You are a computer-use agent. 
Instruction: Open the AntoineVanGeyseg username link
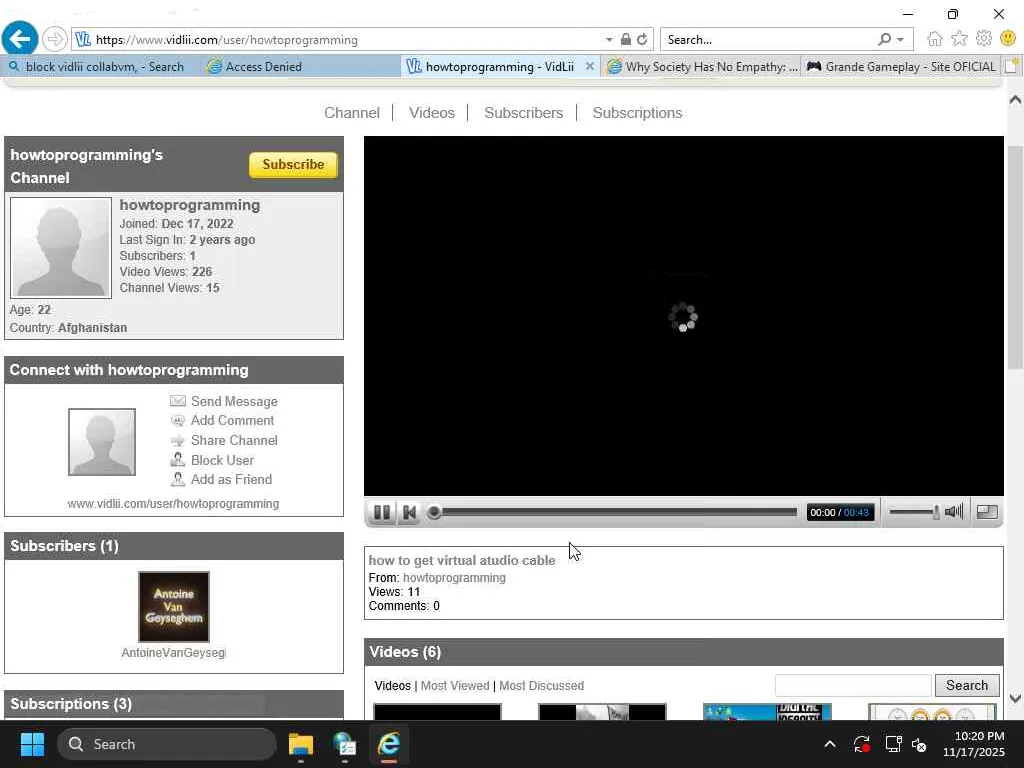(173, 652)
